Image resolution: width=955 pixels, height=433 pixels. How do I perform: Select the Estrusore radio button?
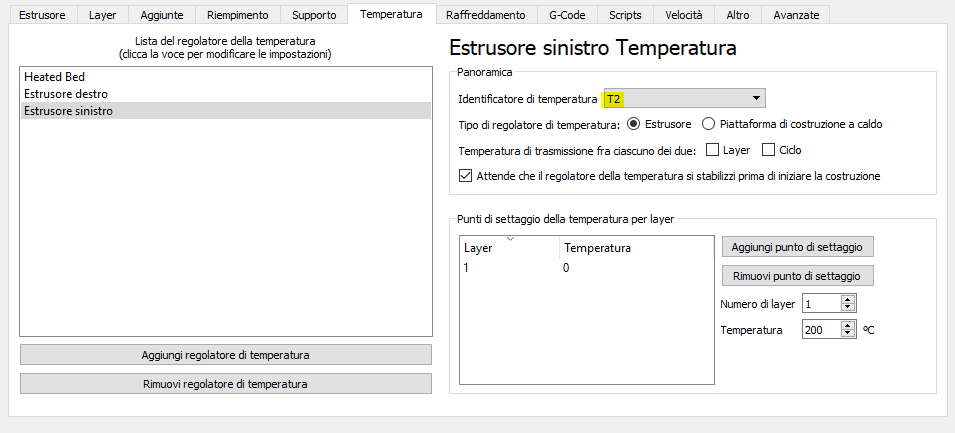pos(633,124)
